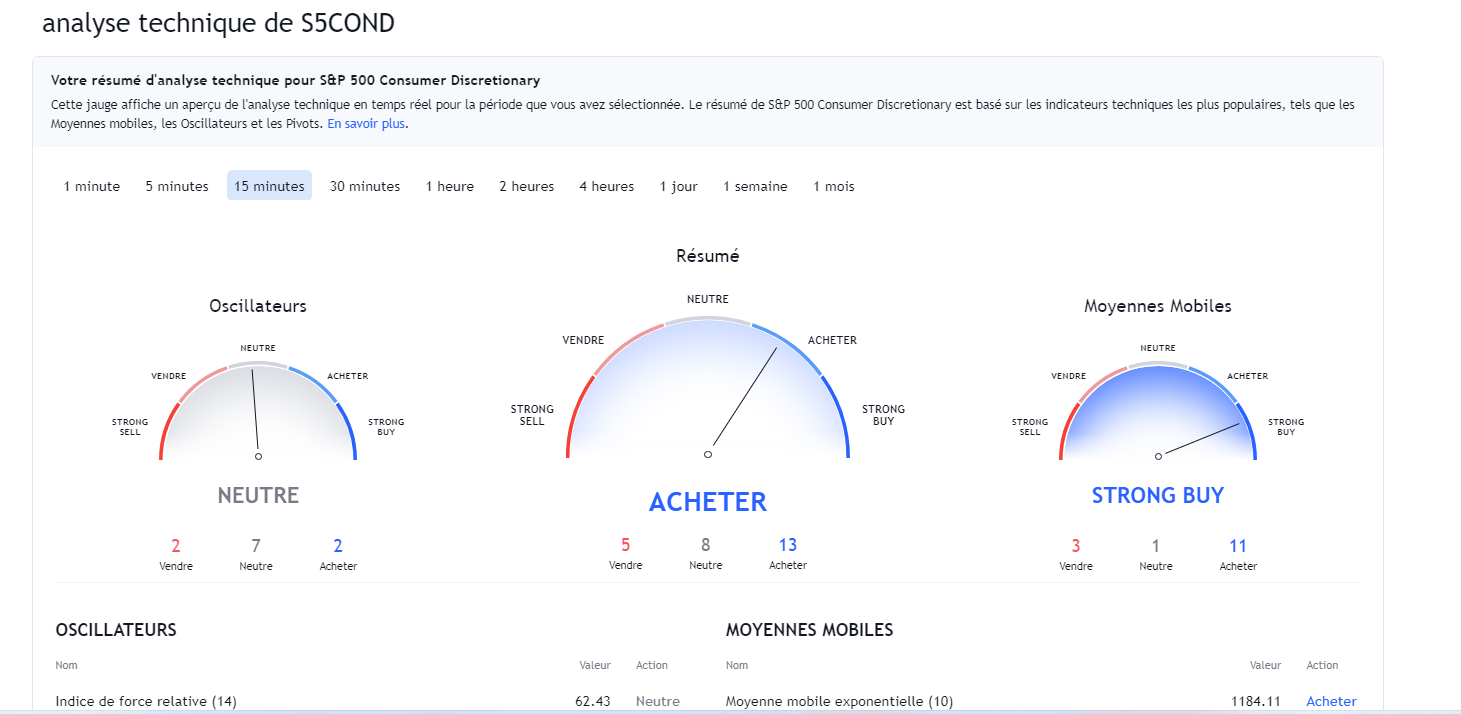Click the Résumé Vendre count 5

click(x=626, y=545)
